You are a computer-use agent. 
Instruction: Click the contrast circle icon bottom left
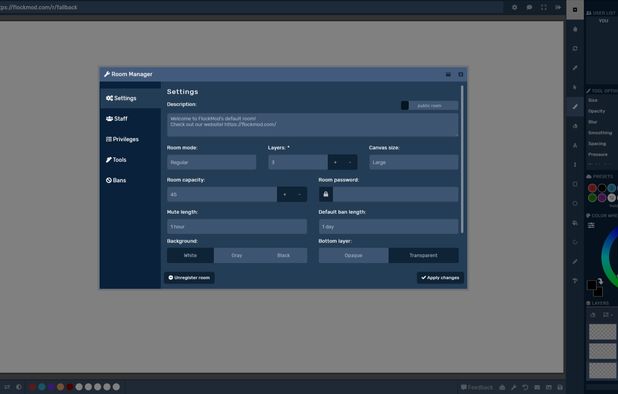pos(19,387)
